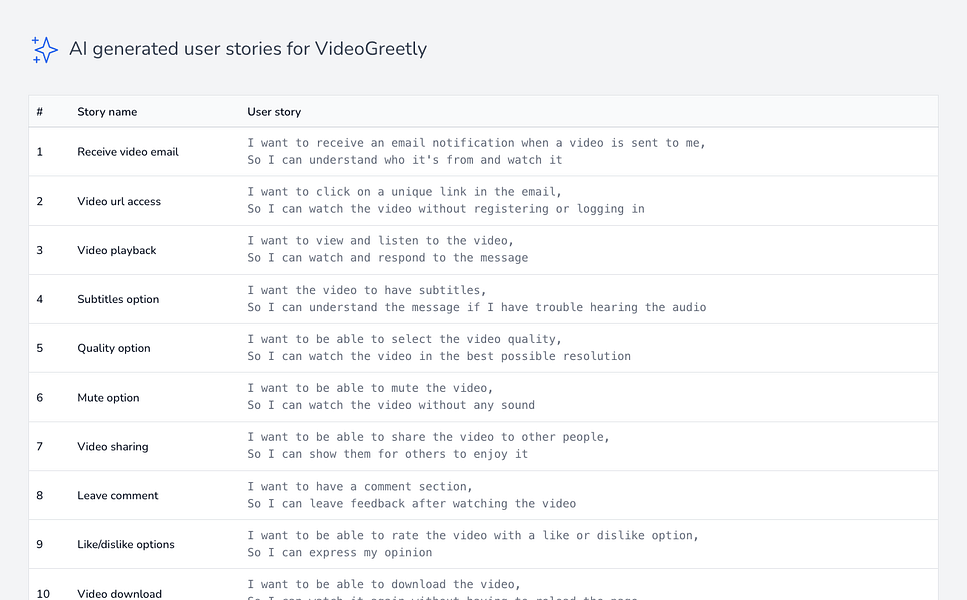Select the 'Video url access' story name

[119, 201]
